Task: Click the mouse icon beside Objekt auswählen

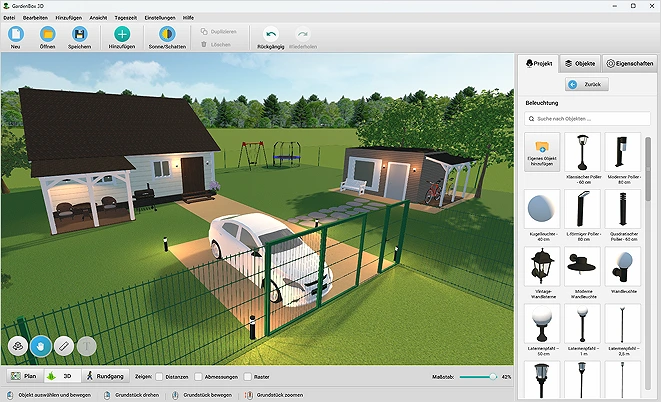Action: [10, 395]
